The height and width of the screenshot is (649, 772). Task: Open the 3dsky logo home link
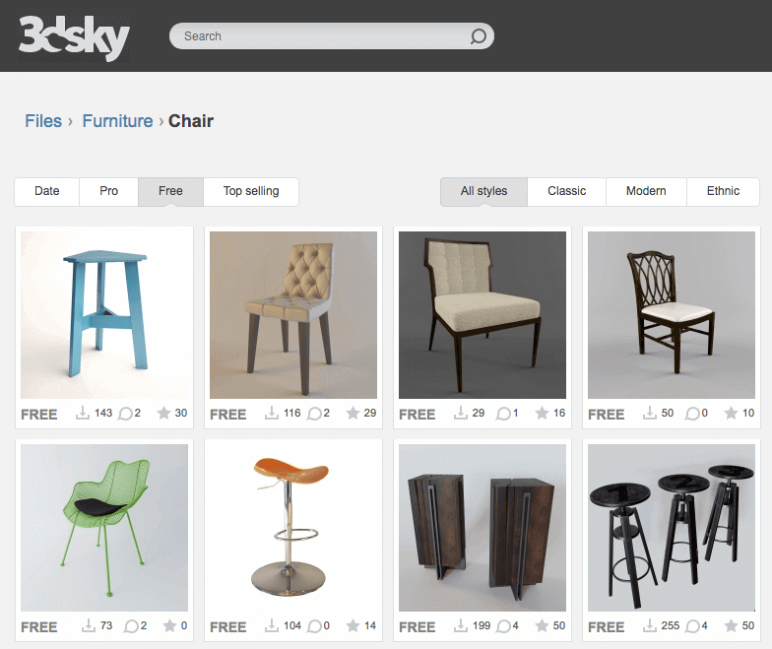(x=74, y=37)
